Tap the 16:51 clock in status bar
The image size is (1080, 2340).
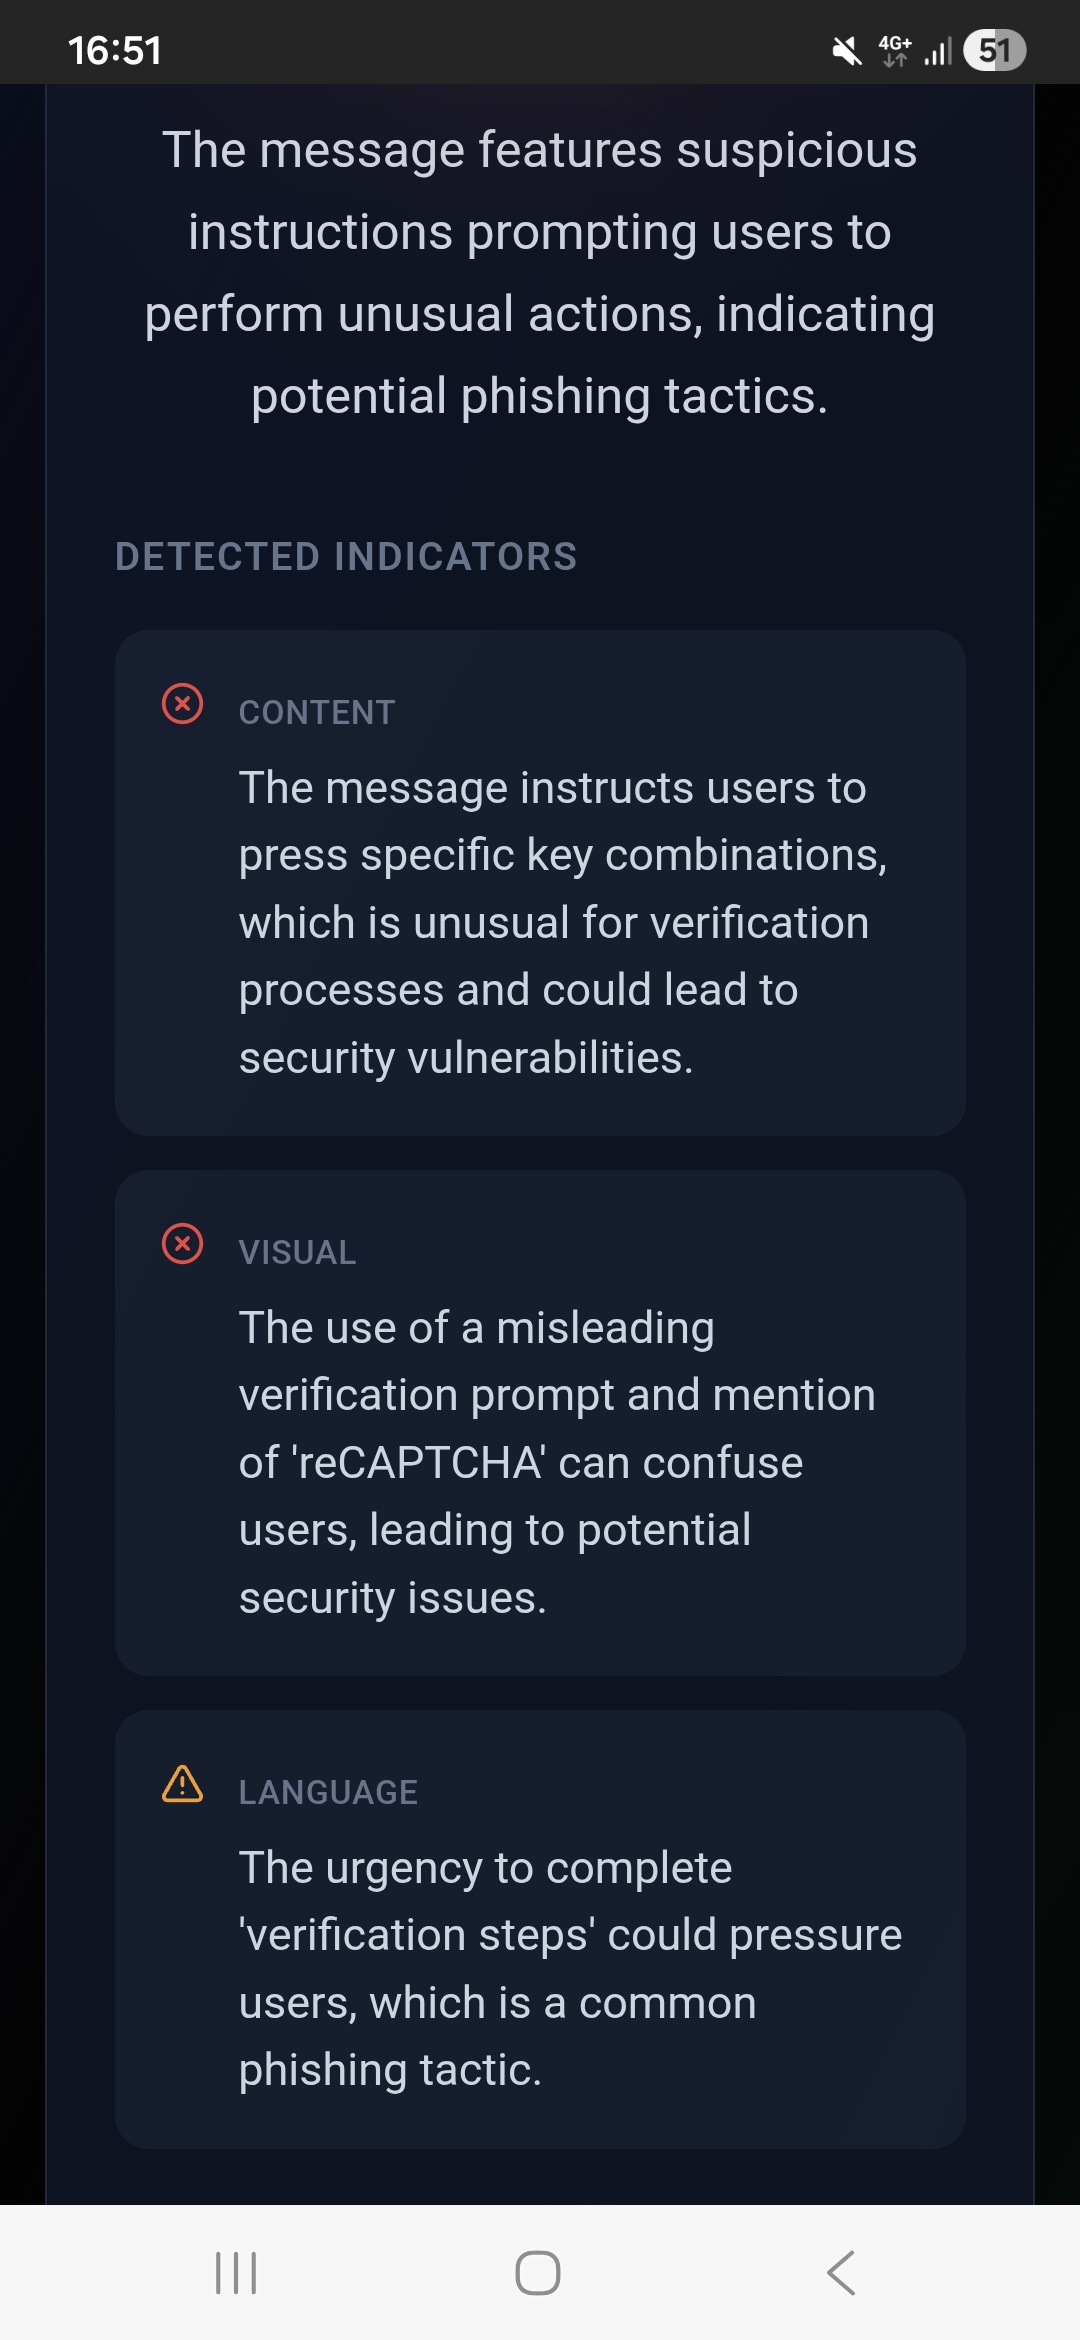[x=115, y=51]
